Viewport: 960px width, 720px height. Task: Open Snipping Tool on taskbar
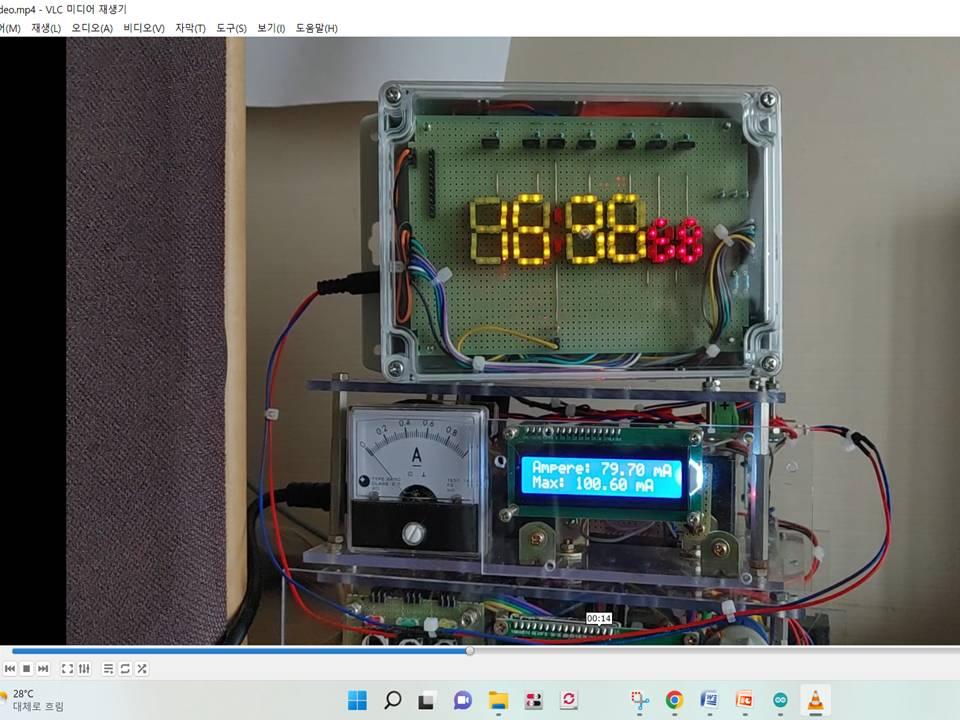(640, 700)
